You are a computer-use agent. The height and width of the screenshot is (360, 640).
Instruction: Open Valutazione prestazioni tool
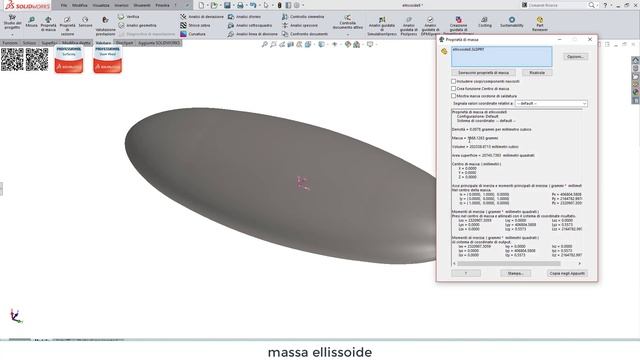pos(105,26)
